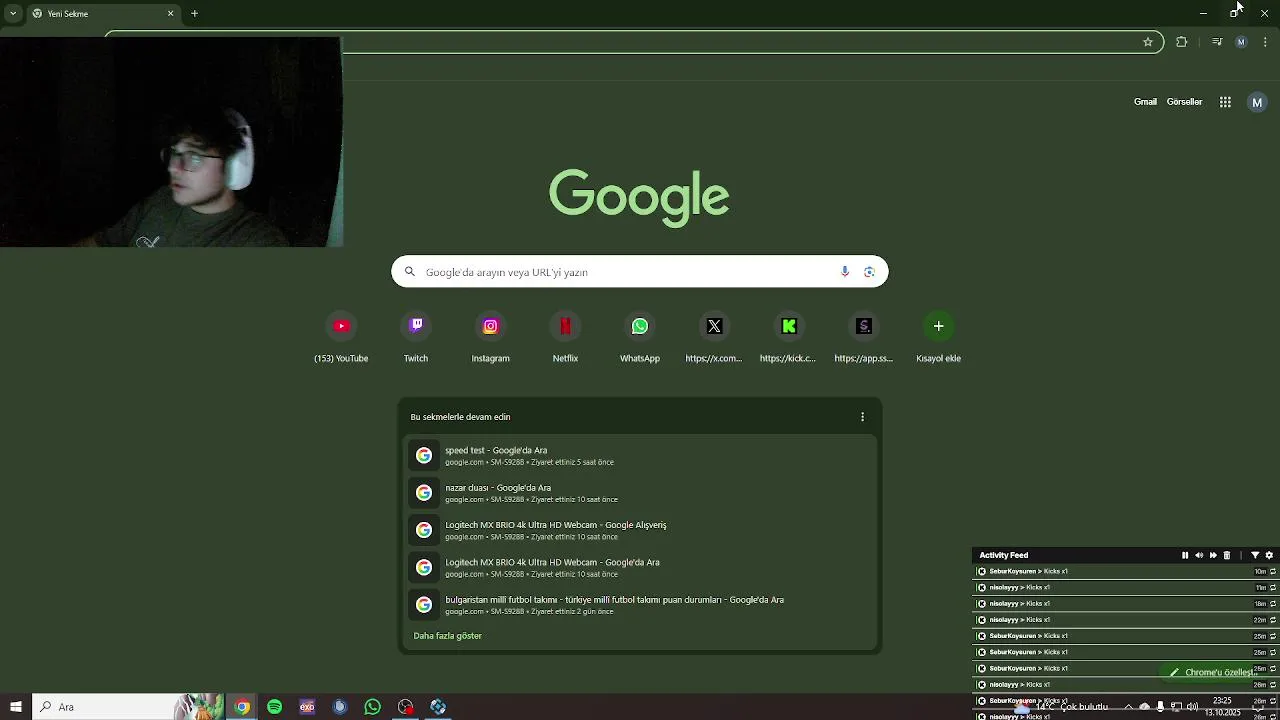Screen dimensions: 1280x720
Task: Expand the list with Daha fazla göster
Action: [x=447, y=636]
